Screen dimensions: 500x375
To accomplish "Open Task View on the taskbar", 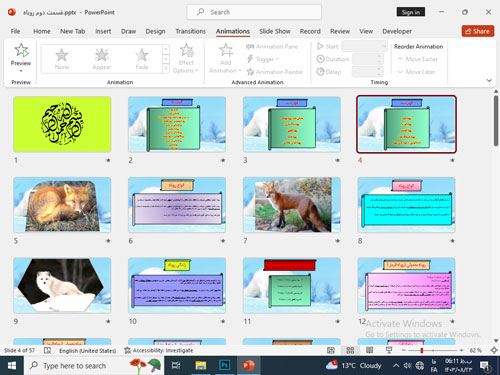I will pyautogui.click(x=176, y=366).
